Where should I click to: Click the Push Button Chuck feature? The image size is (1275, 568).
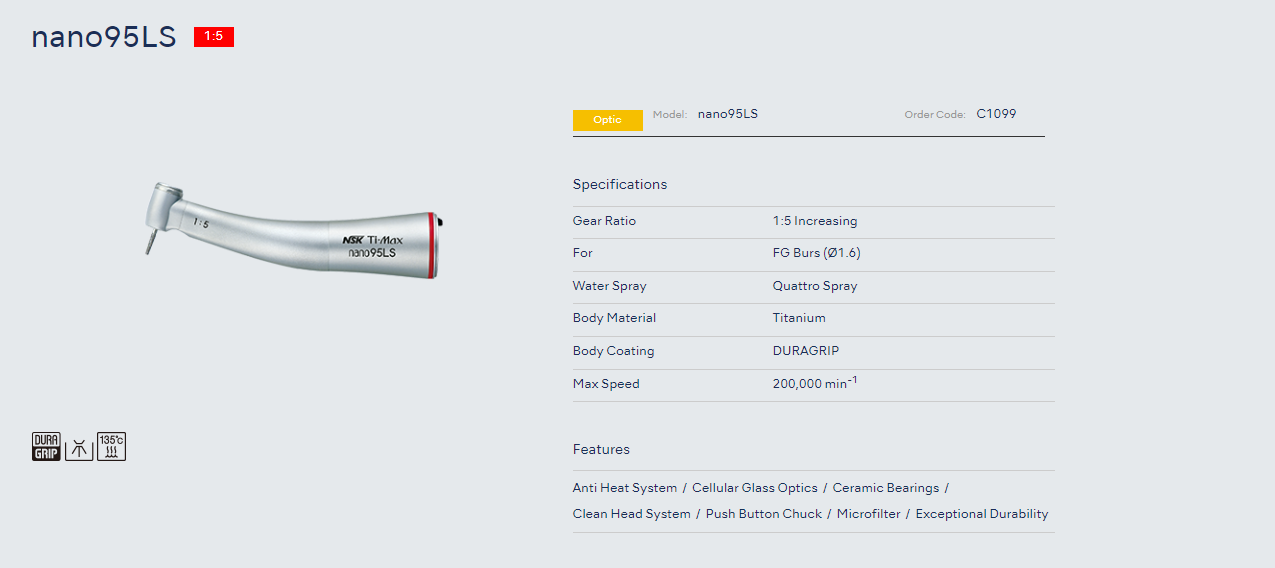pyautogui.click(x=763, y=514)
